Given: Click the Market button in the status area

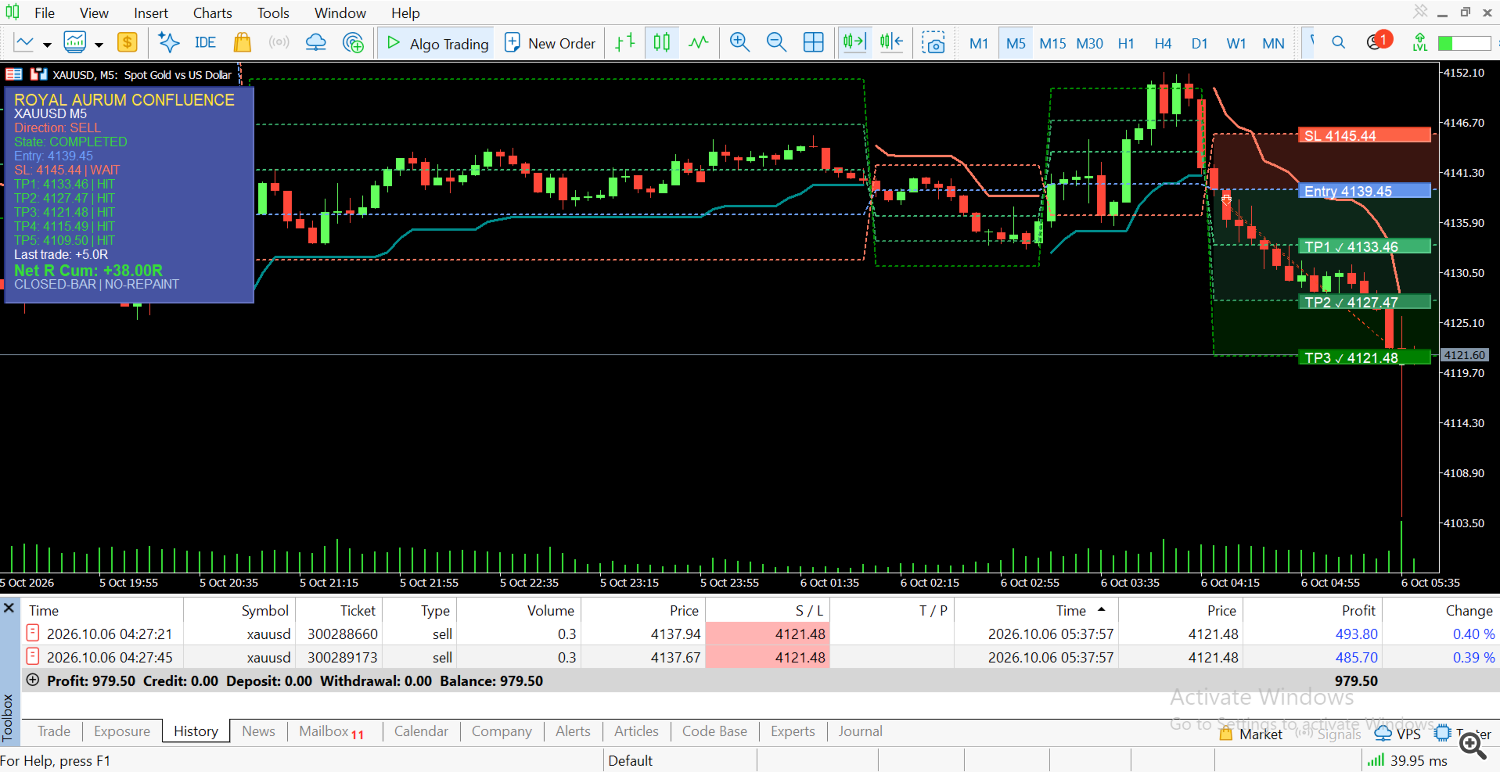Looking at the screenshot, I should coord(1251,734).
